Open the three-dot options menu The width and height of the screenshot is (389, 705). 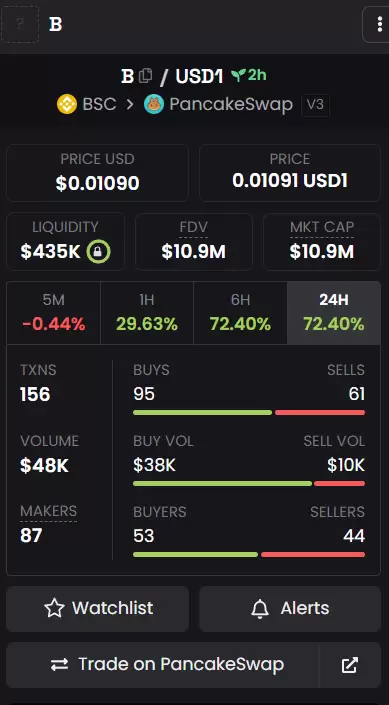tap(379, 24)
